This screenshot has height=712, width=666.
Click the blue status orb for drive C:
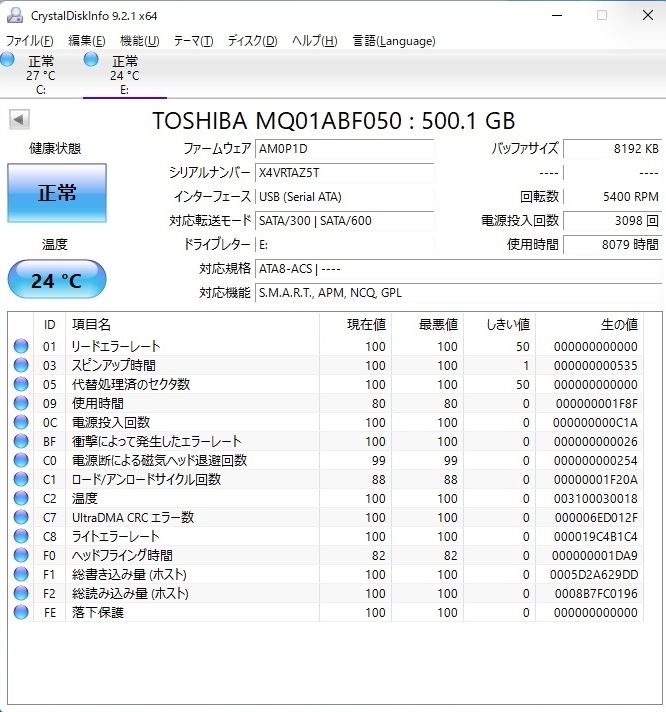pyautogui.click(x=8, y=60)
